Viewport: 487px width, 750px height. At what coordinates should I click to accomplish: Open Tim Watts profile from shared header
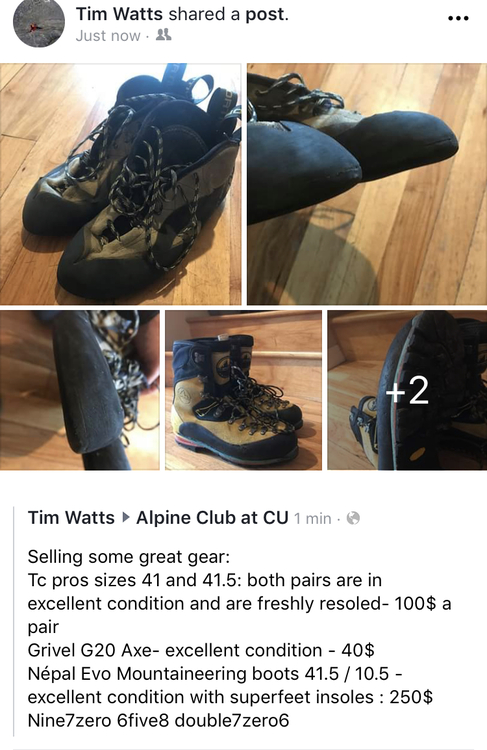pos(119,14)
